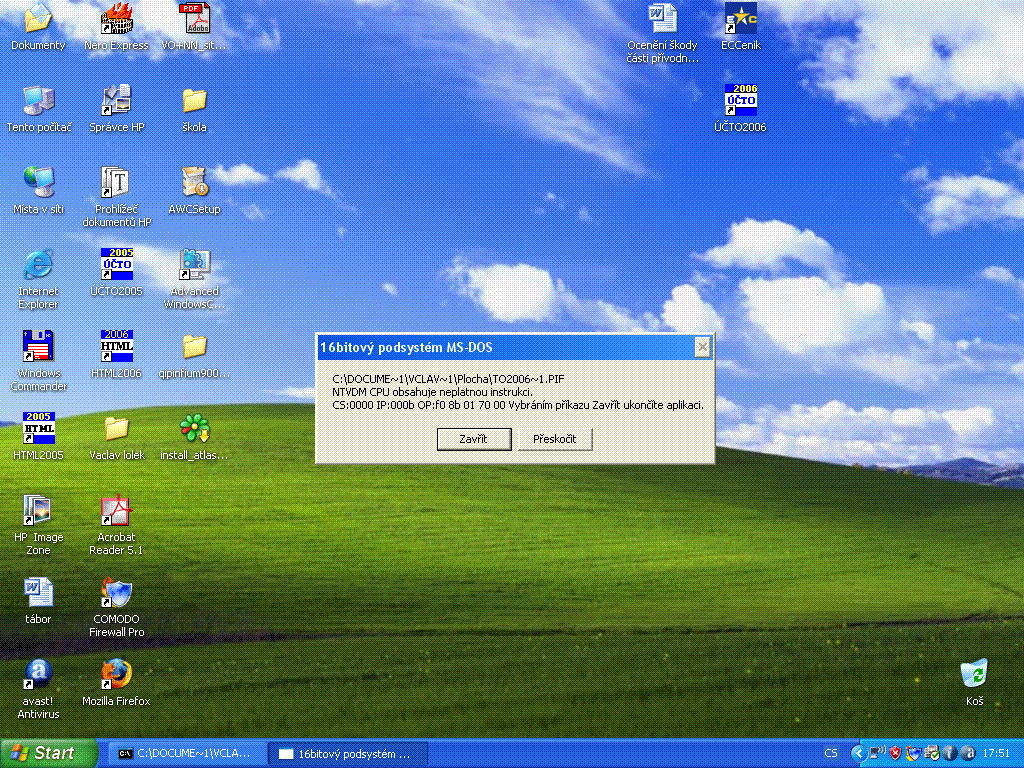Open wireless network connection tray icon

[878, 753]
